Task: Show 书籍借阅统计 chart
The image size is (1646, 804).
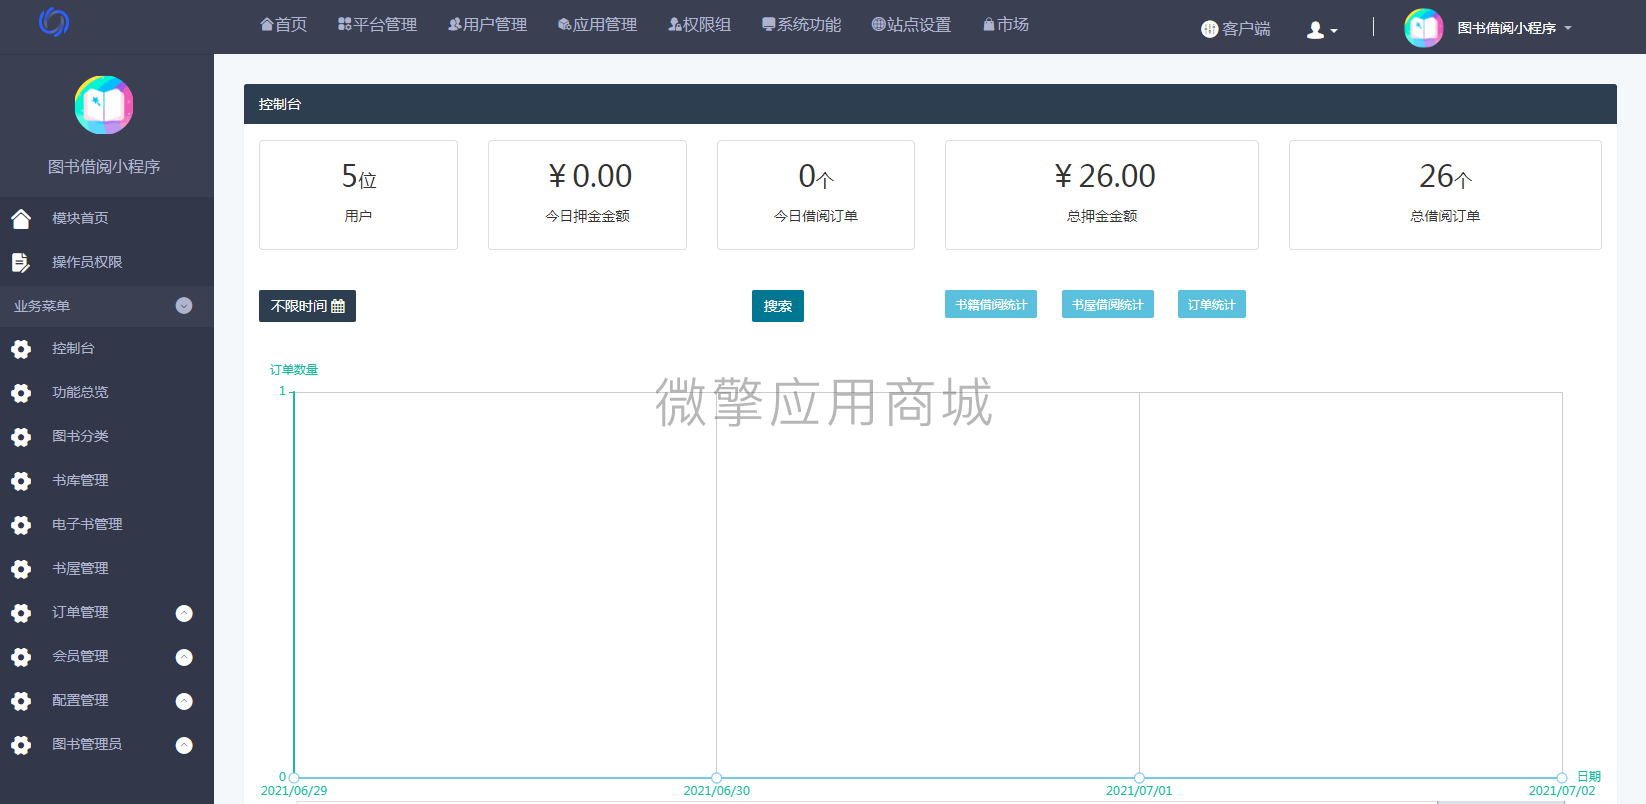Action: coord(991,304)
